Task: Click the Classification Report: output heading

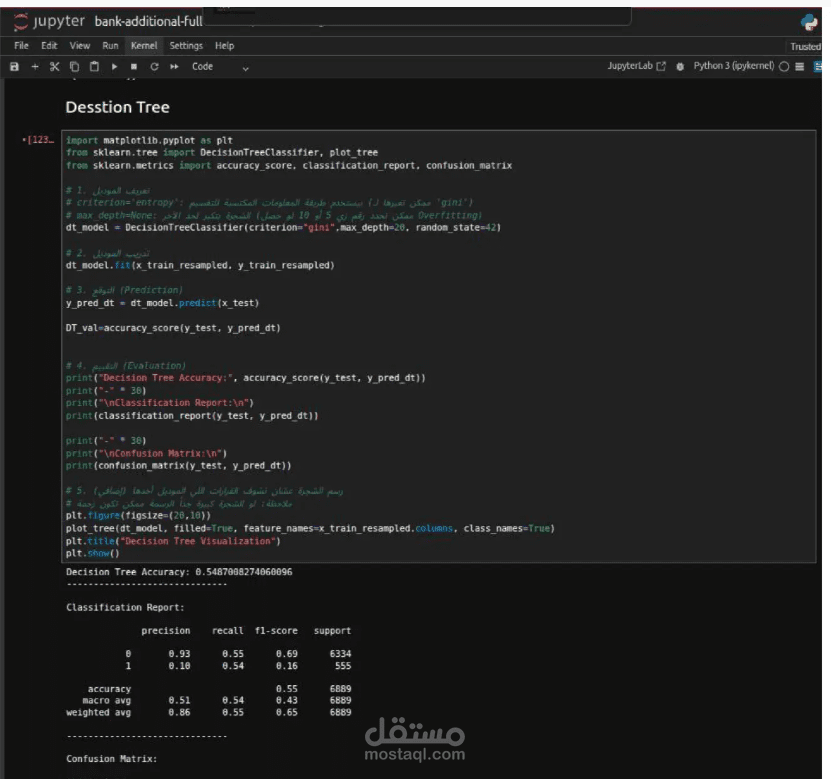Action: pos(125,608)
